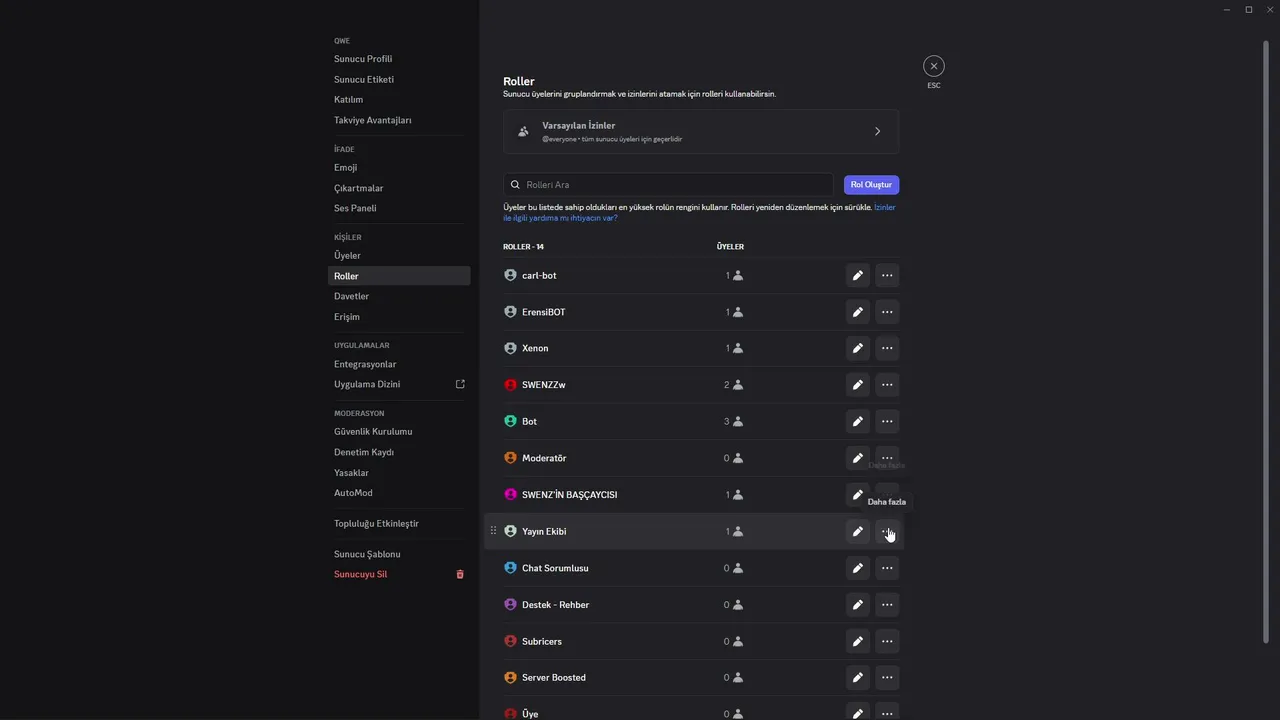The image size is (1280, 720).
Task: Open more options for Bot role
Action: 887,421
